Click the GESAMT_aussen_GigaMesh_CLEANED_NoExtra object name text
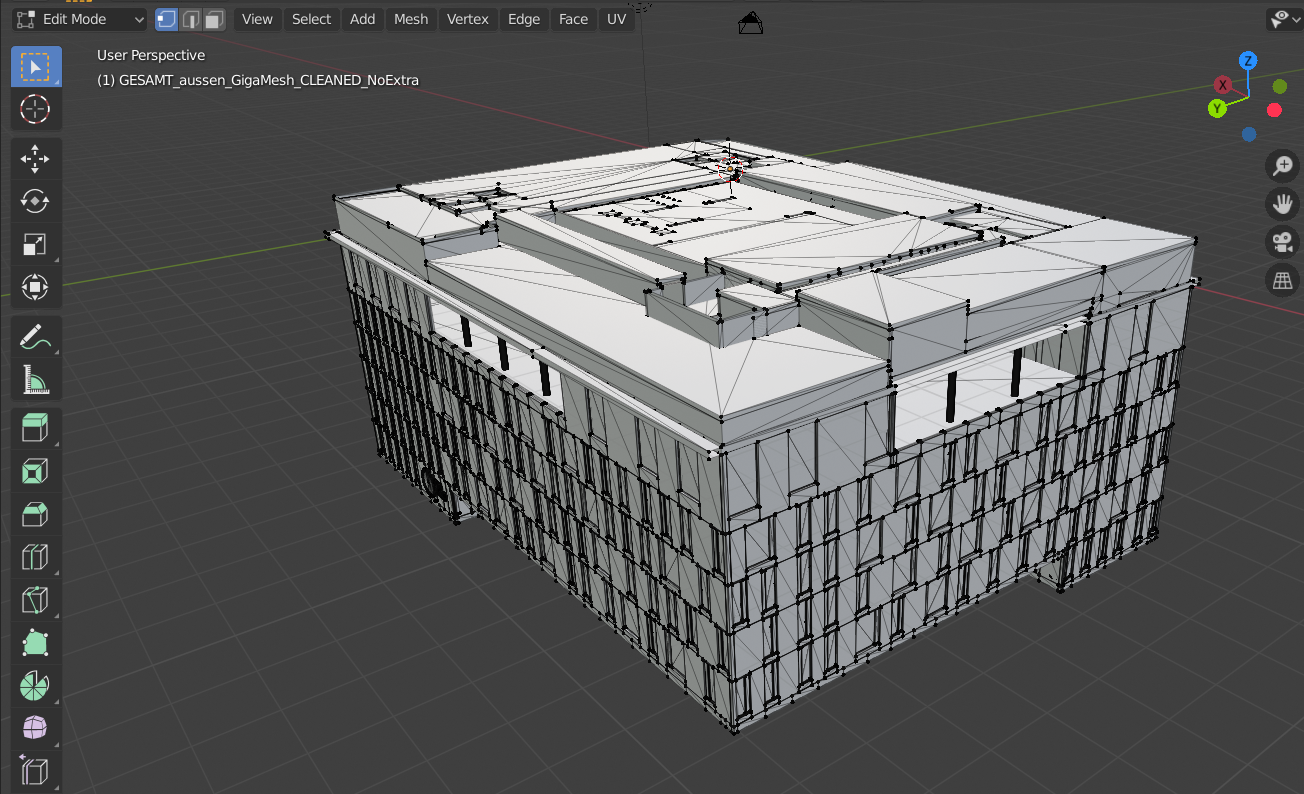The height and width of the screenshot is (794, 1304). [269, 80]
